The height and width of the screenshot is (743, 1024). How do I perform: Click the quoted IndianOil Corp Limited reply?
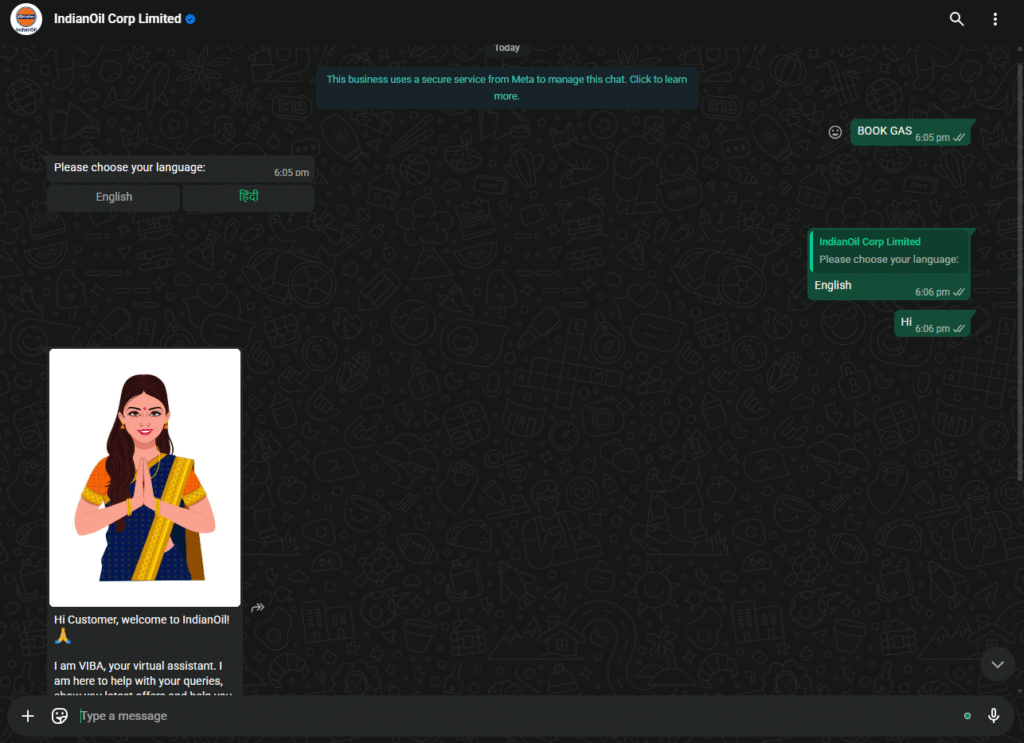(889, 251)
